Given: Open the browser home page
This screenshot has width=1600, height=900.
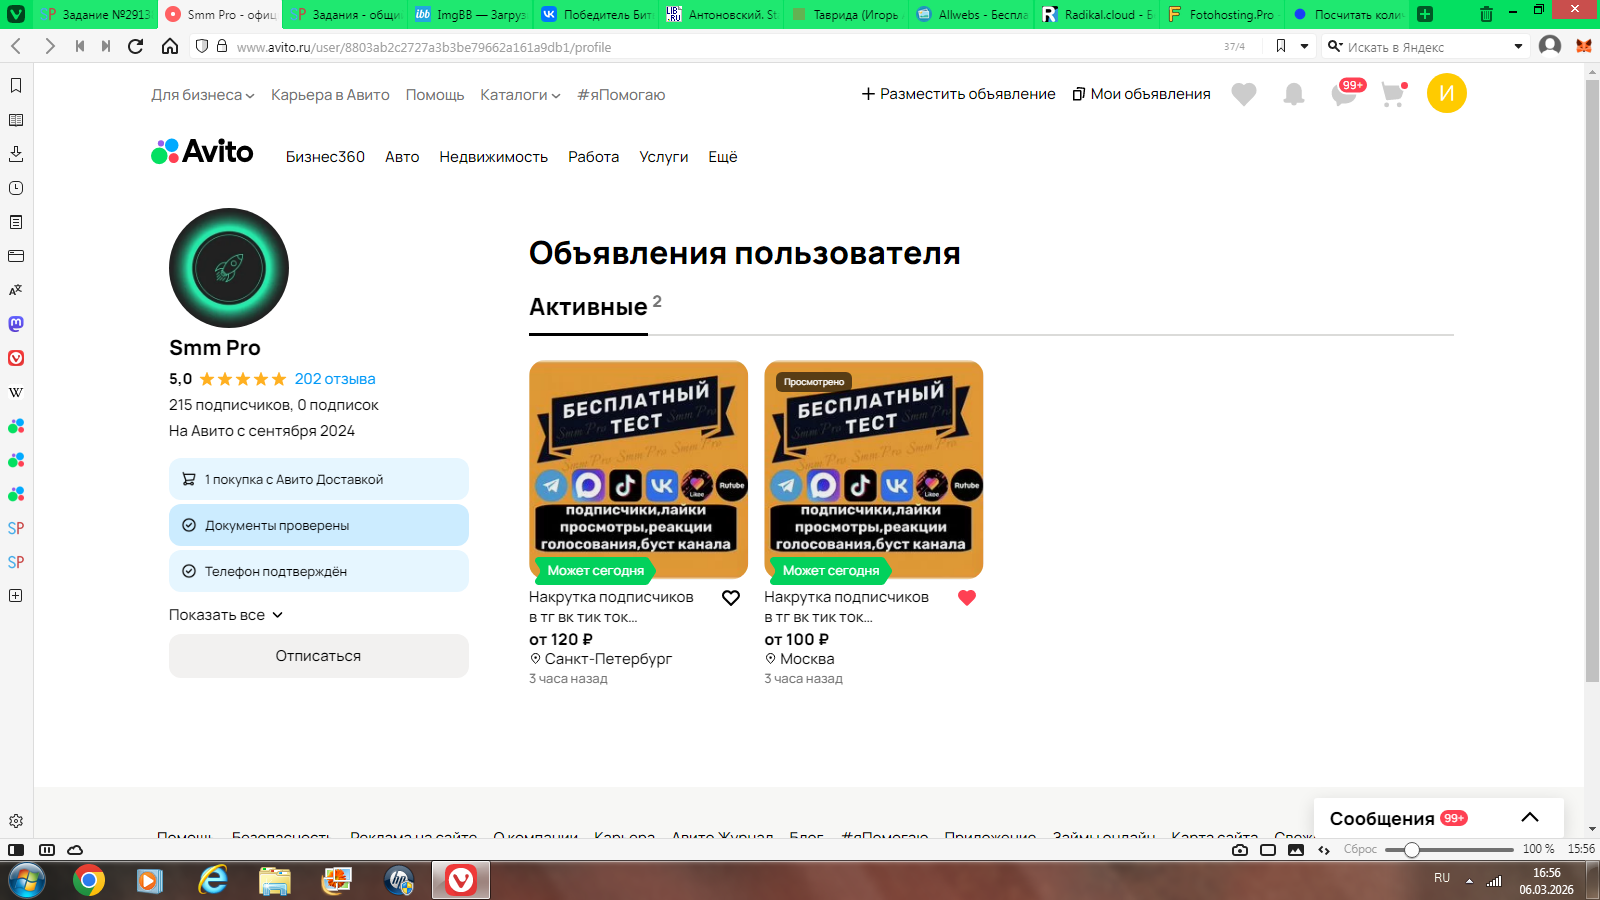Looking at the screenshot, I should 170,46.
